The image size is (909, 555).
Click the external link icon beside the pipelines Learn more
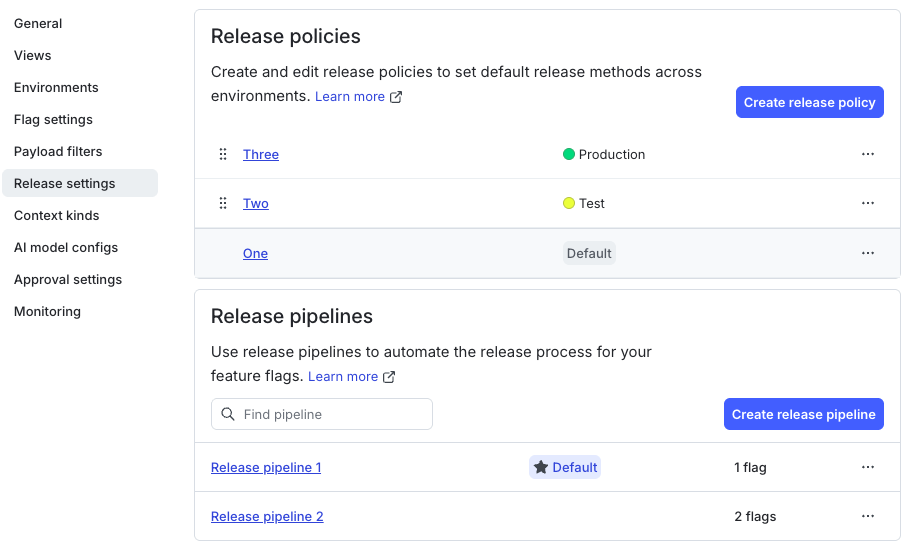[389, 377]
